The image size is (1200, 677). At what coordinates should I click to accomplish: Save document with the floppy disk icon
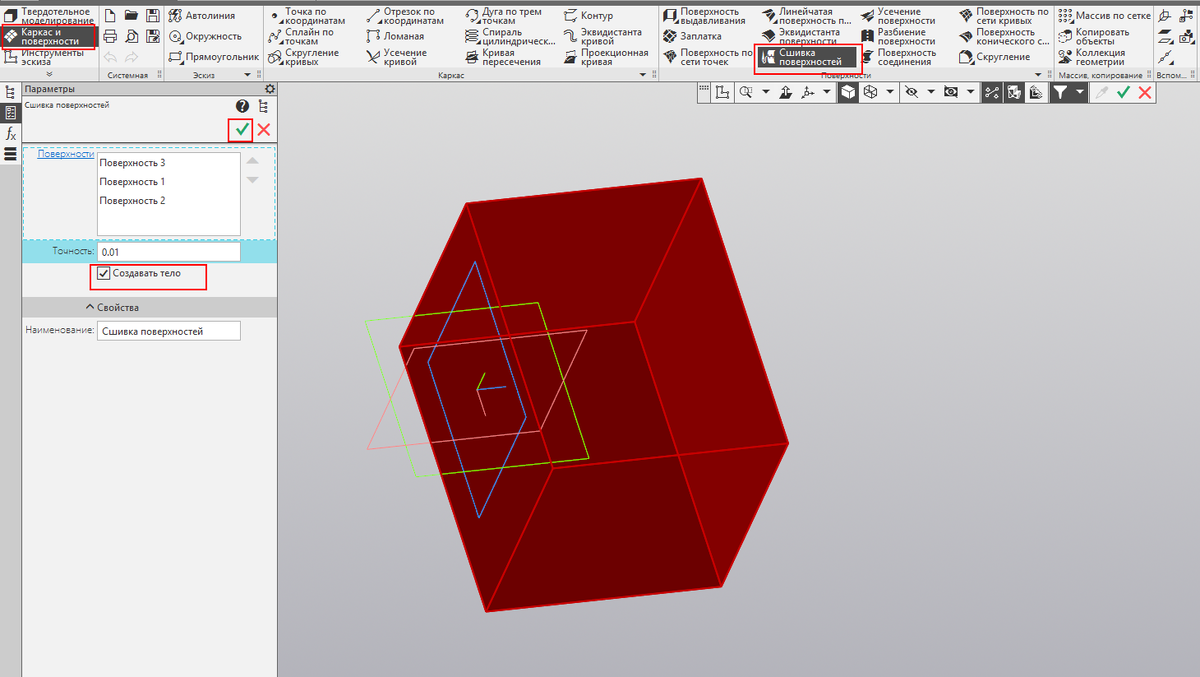pos(153,15)
